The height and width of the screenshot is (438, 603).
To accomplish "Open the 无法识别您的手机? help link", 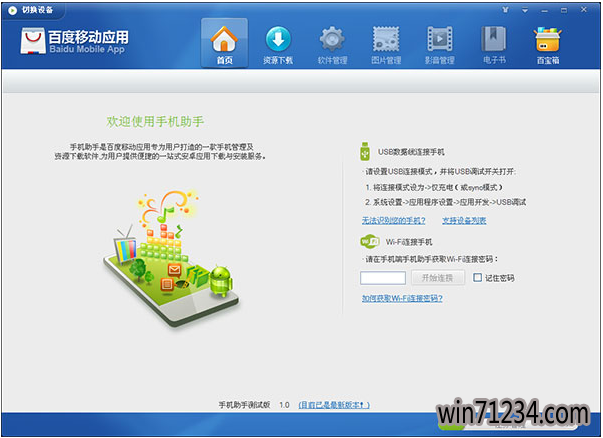I will pyautogui.click(x=393, y=221).
